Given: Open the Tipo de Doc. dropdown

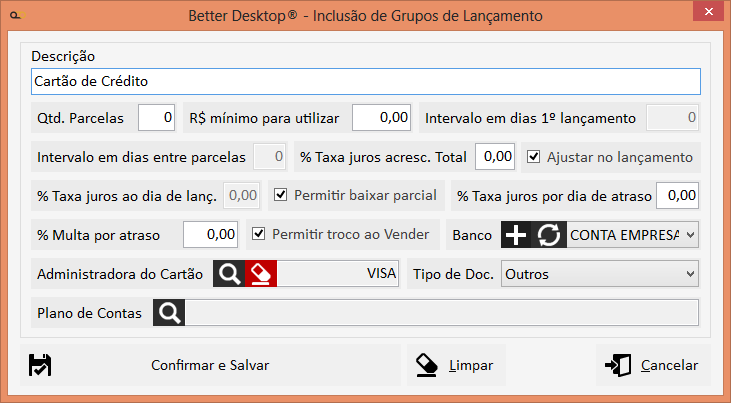Looking at the screenshot, I should pyautogui.click(x=688, y=273).
